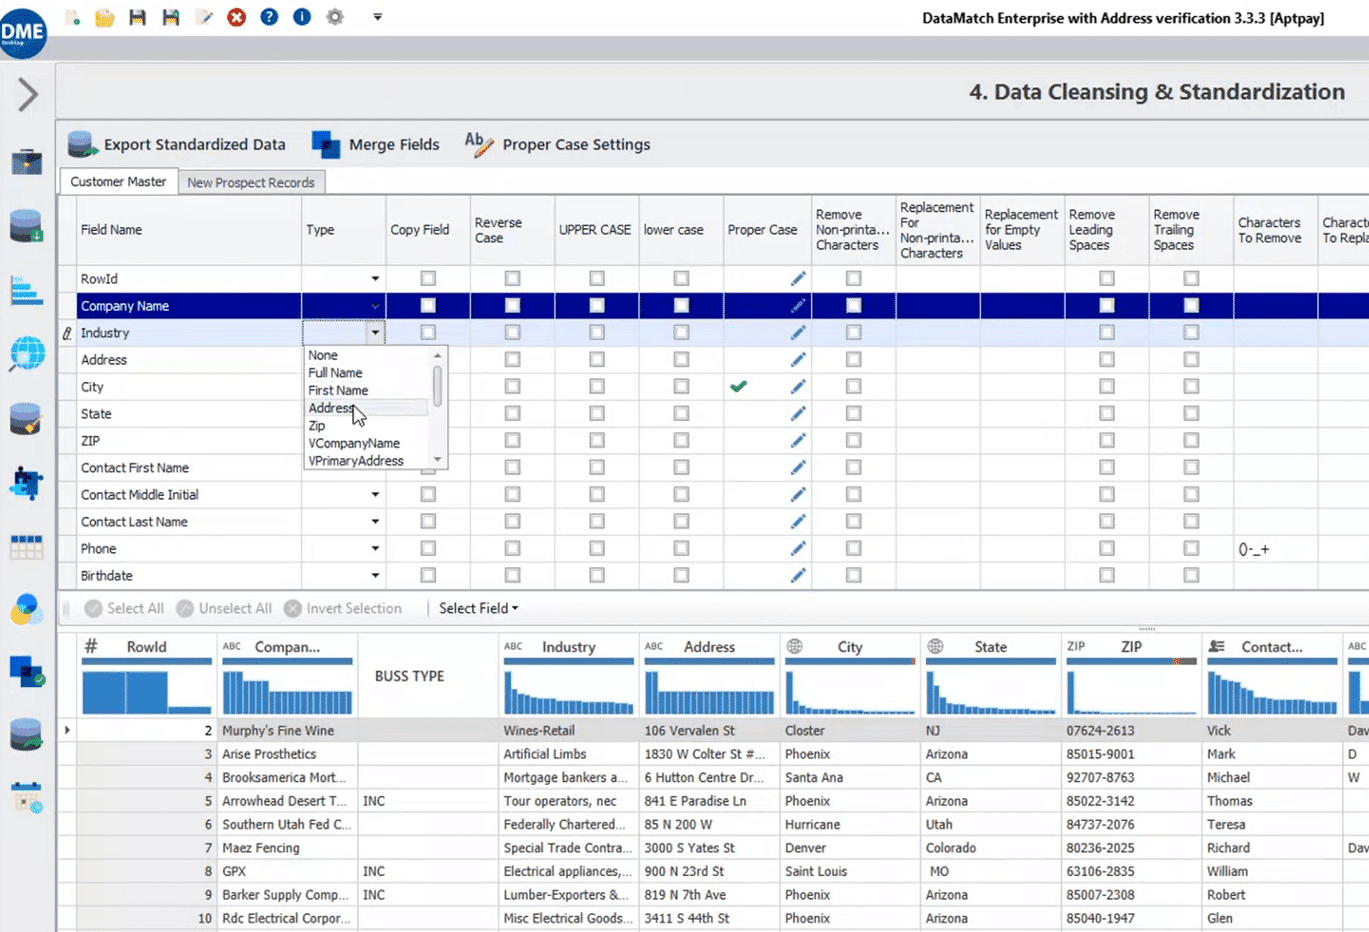This screenshot has width=1369, height=932.
Task: Click the New Project icon in the top toolbar
Action: pyautogui.click(x=72, y=17)
